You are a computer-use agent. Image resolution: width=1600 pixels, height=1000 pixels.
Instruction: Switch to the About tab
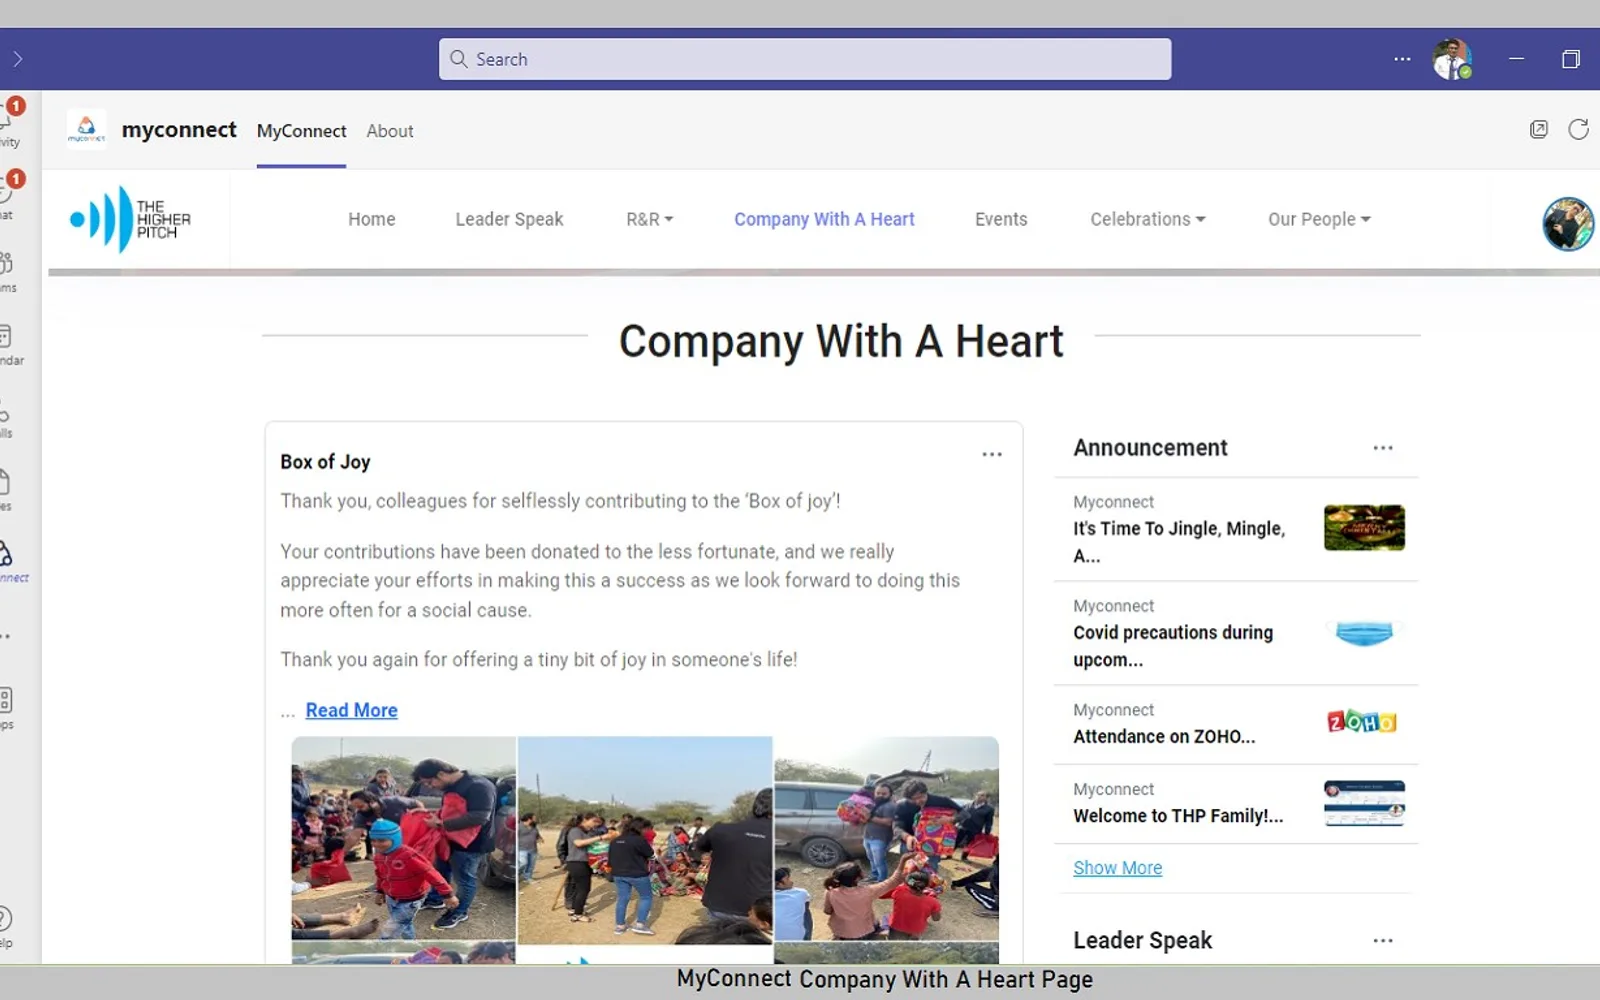point(389,131)
